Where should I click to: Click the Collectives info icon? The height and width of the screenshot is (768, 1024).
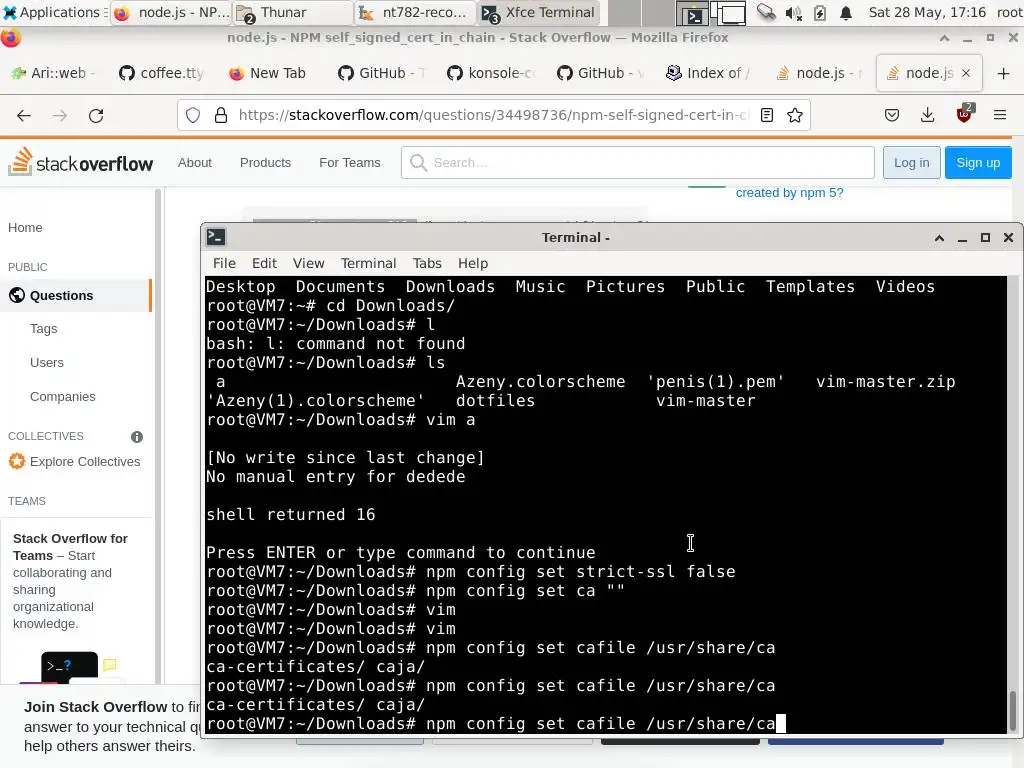(x=136, y=437)
